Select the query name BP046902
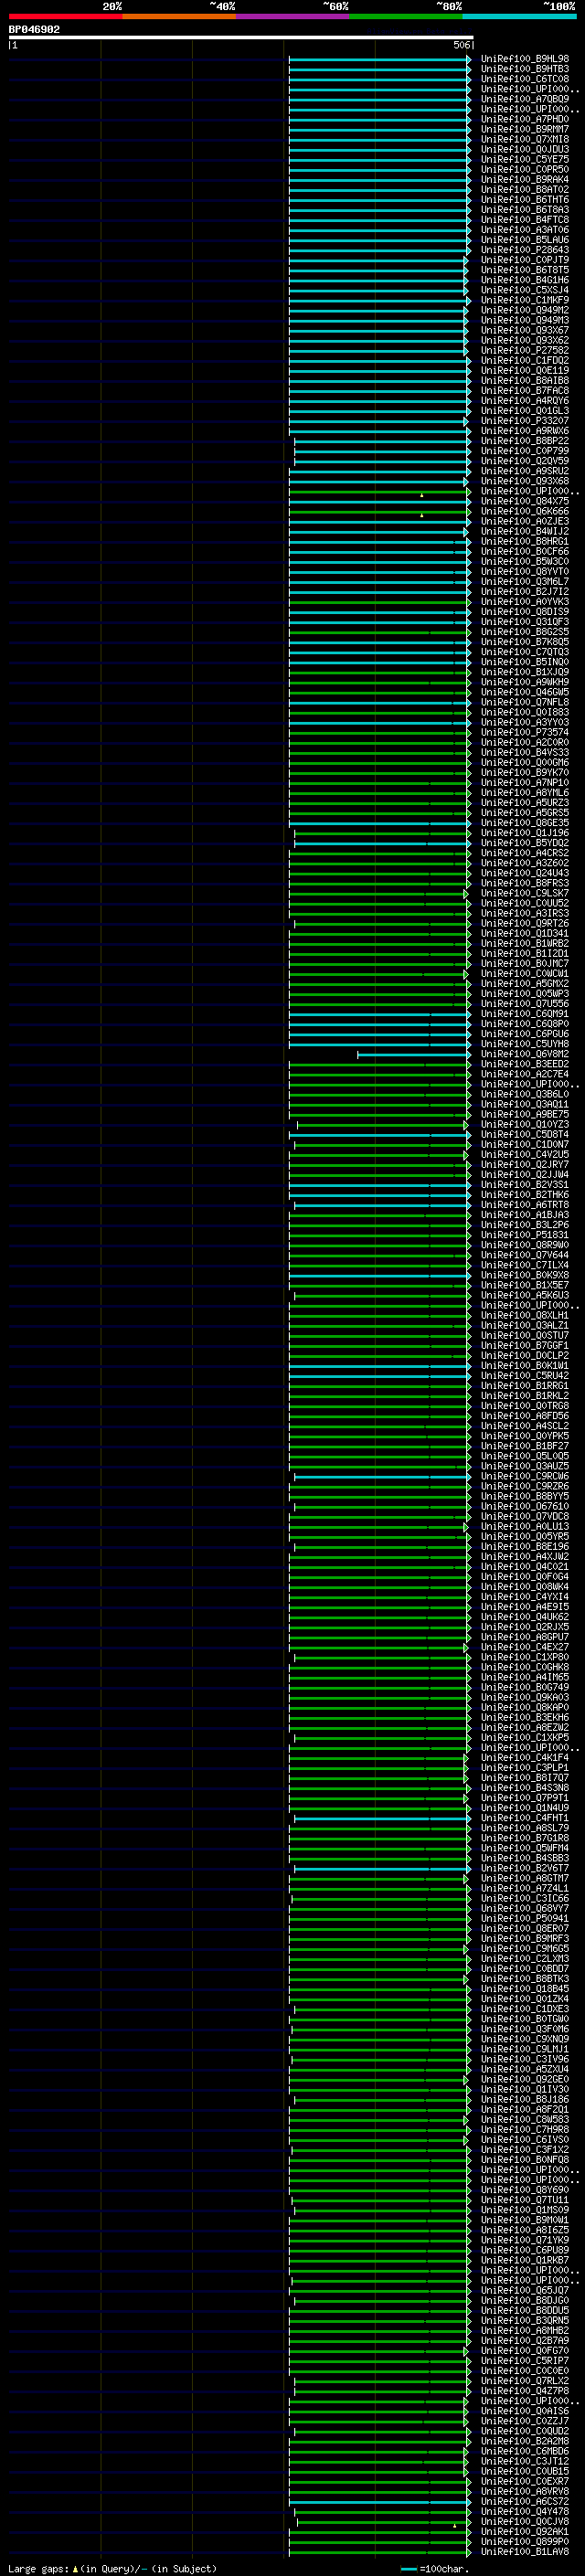The height and width of the screenshot is (2576, 585). tap(34, 29)
